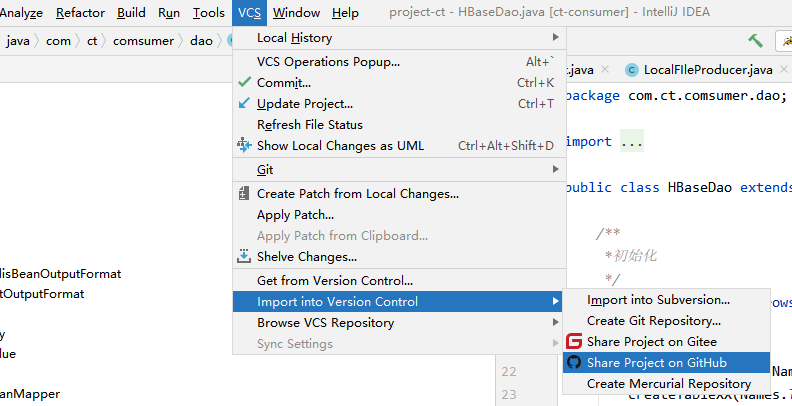
Task: Click the java breadcrumb
Action: tap(18, 41)
